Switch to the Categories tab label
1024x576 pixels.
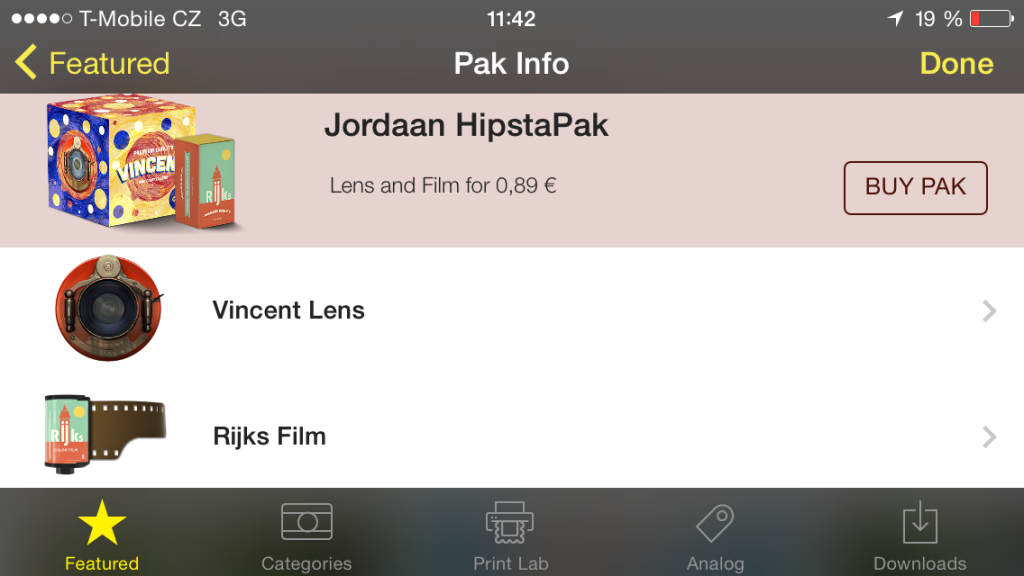306,563
